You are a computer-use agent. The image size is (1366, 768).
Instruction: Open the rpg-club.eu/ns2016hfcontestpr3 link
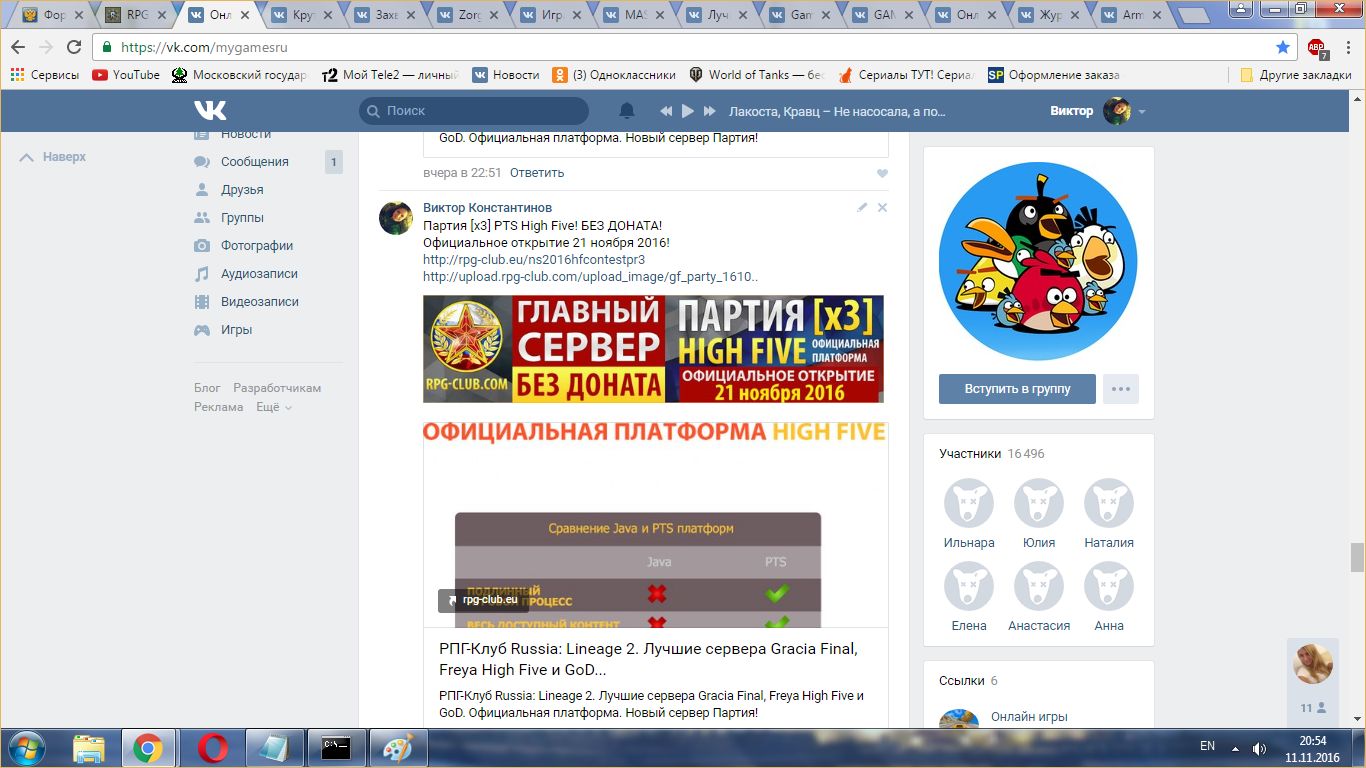click(x=534, y=260)
